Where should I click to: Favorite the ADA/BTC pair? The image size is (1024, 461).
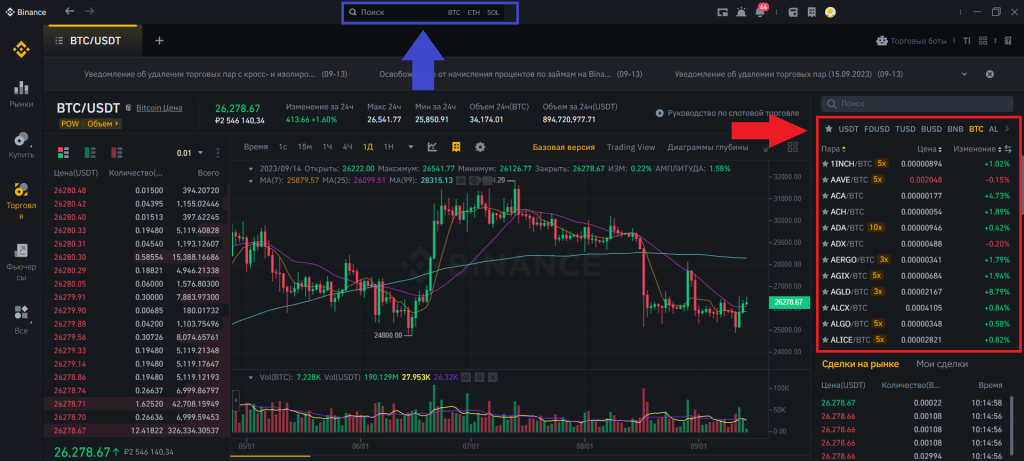[x=825, y=228]
